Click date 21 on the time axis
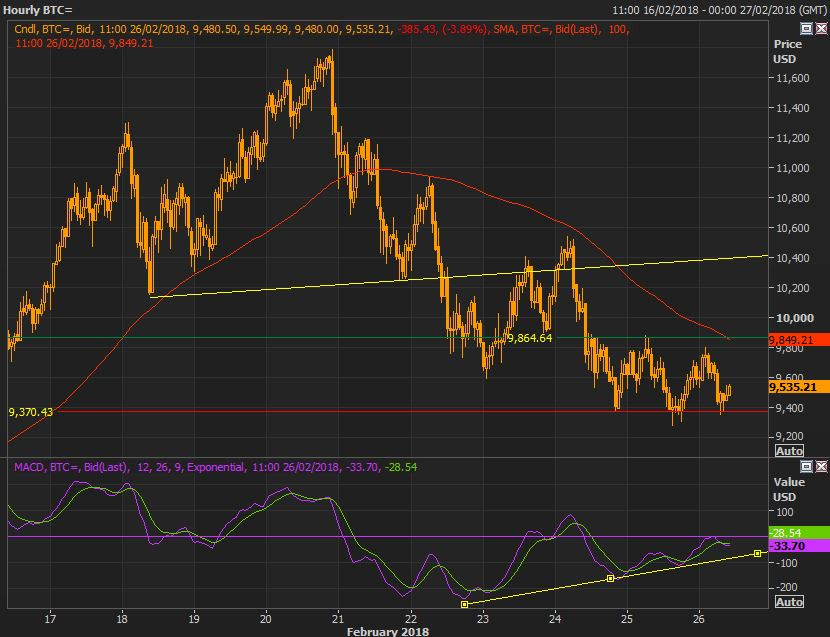Screen dimensions: 830x637 pyautogui.click(x=338, y=618)
